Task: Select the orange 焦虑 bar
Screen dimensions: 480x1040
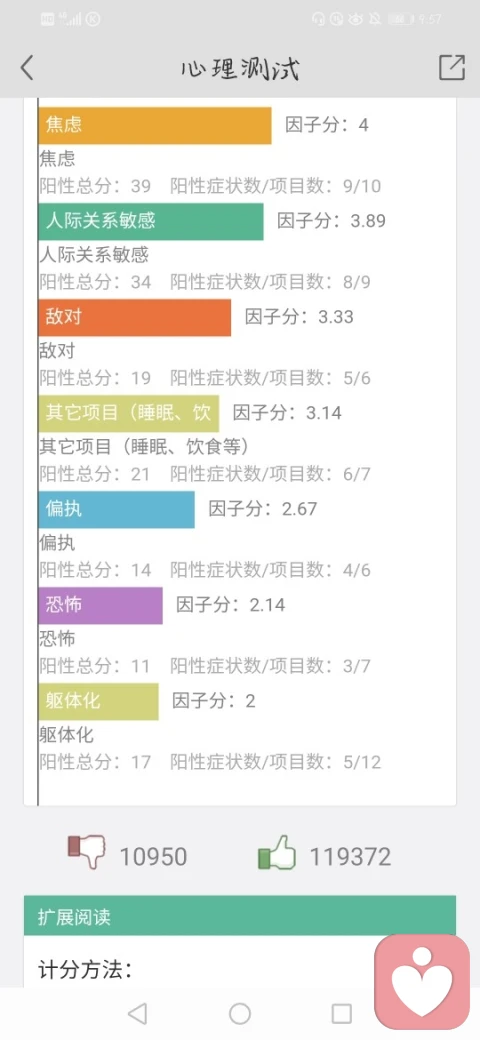Action: [155, 125]
